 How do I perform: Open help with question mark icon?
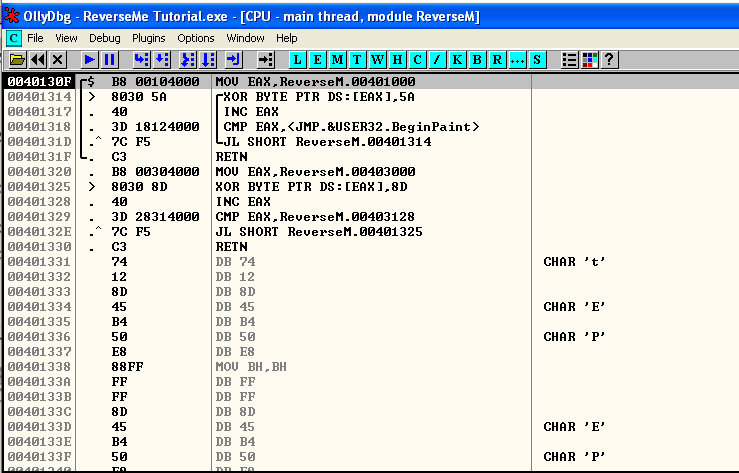coord(609,60)
